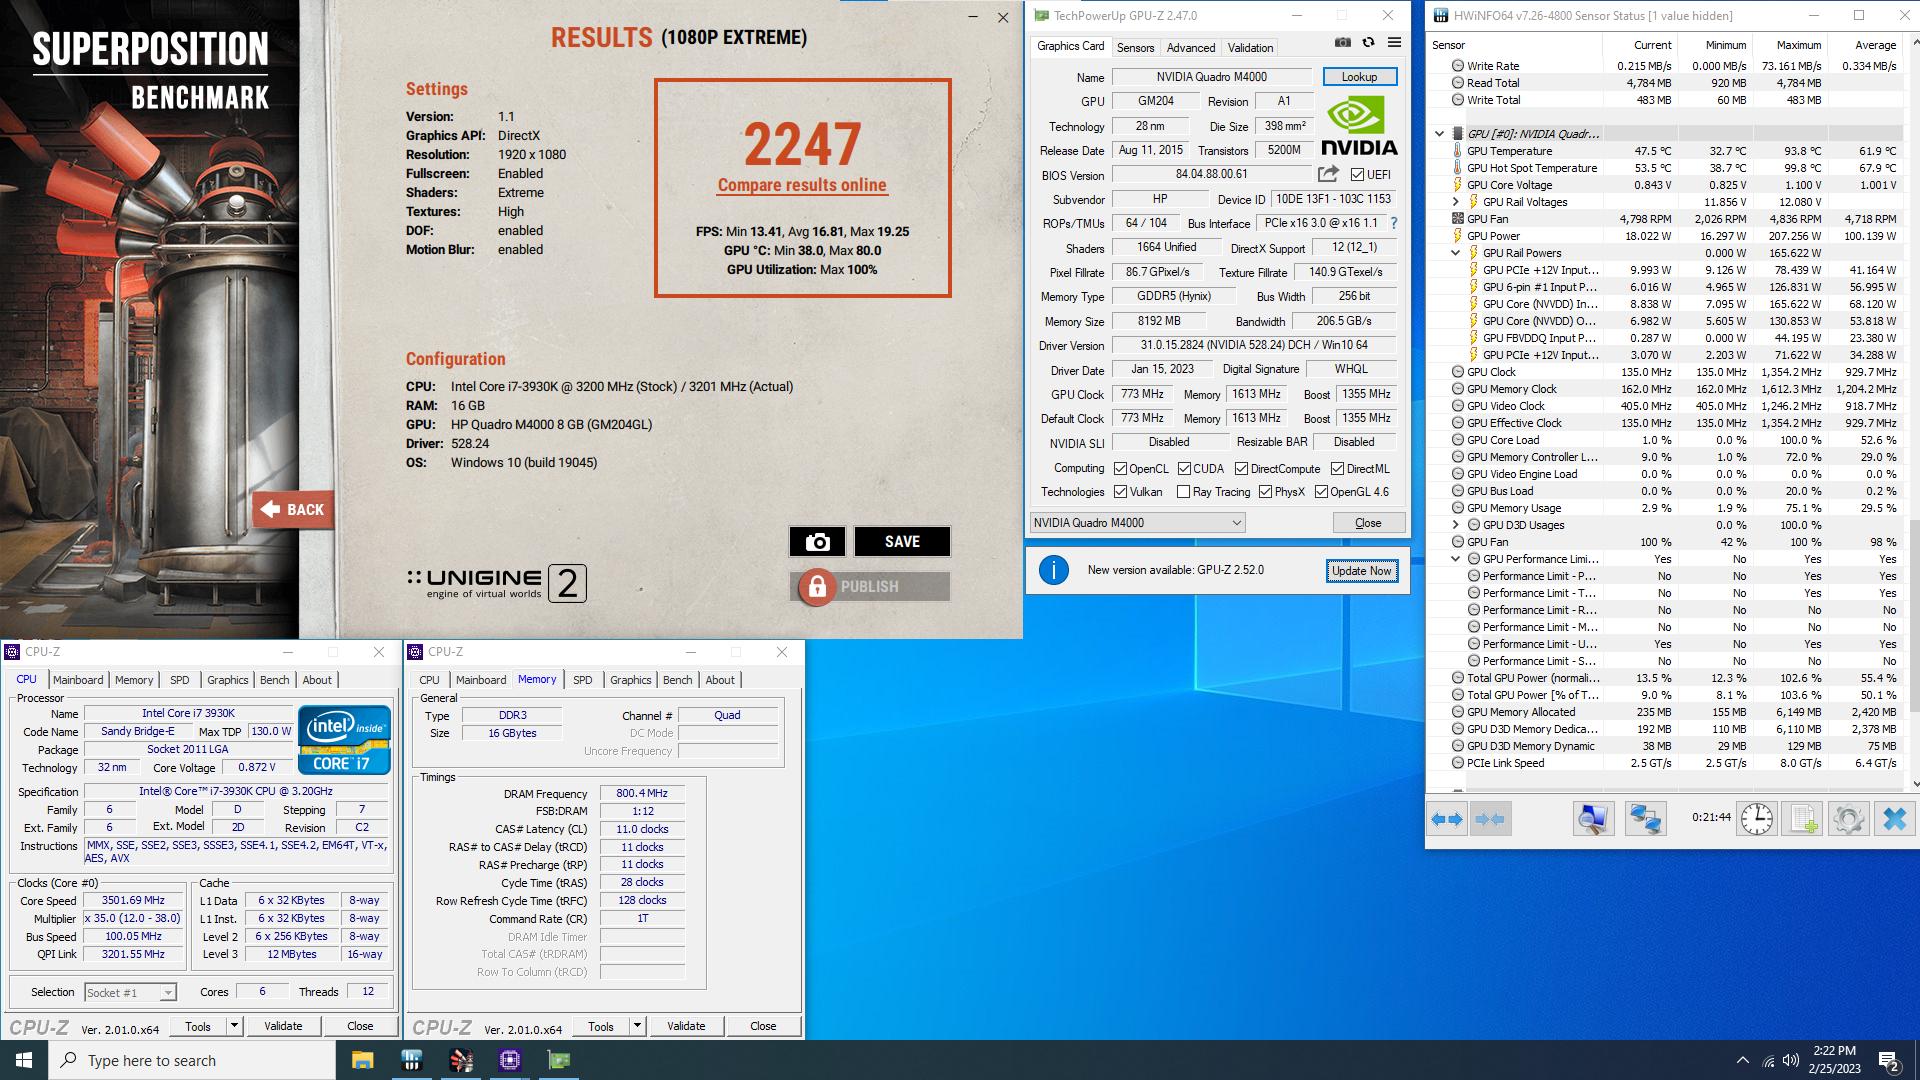Show hidden tray icons chevron
This screenshot has width=1920, height=1080.
pos(1743,1060)
